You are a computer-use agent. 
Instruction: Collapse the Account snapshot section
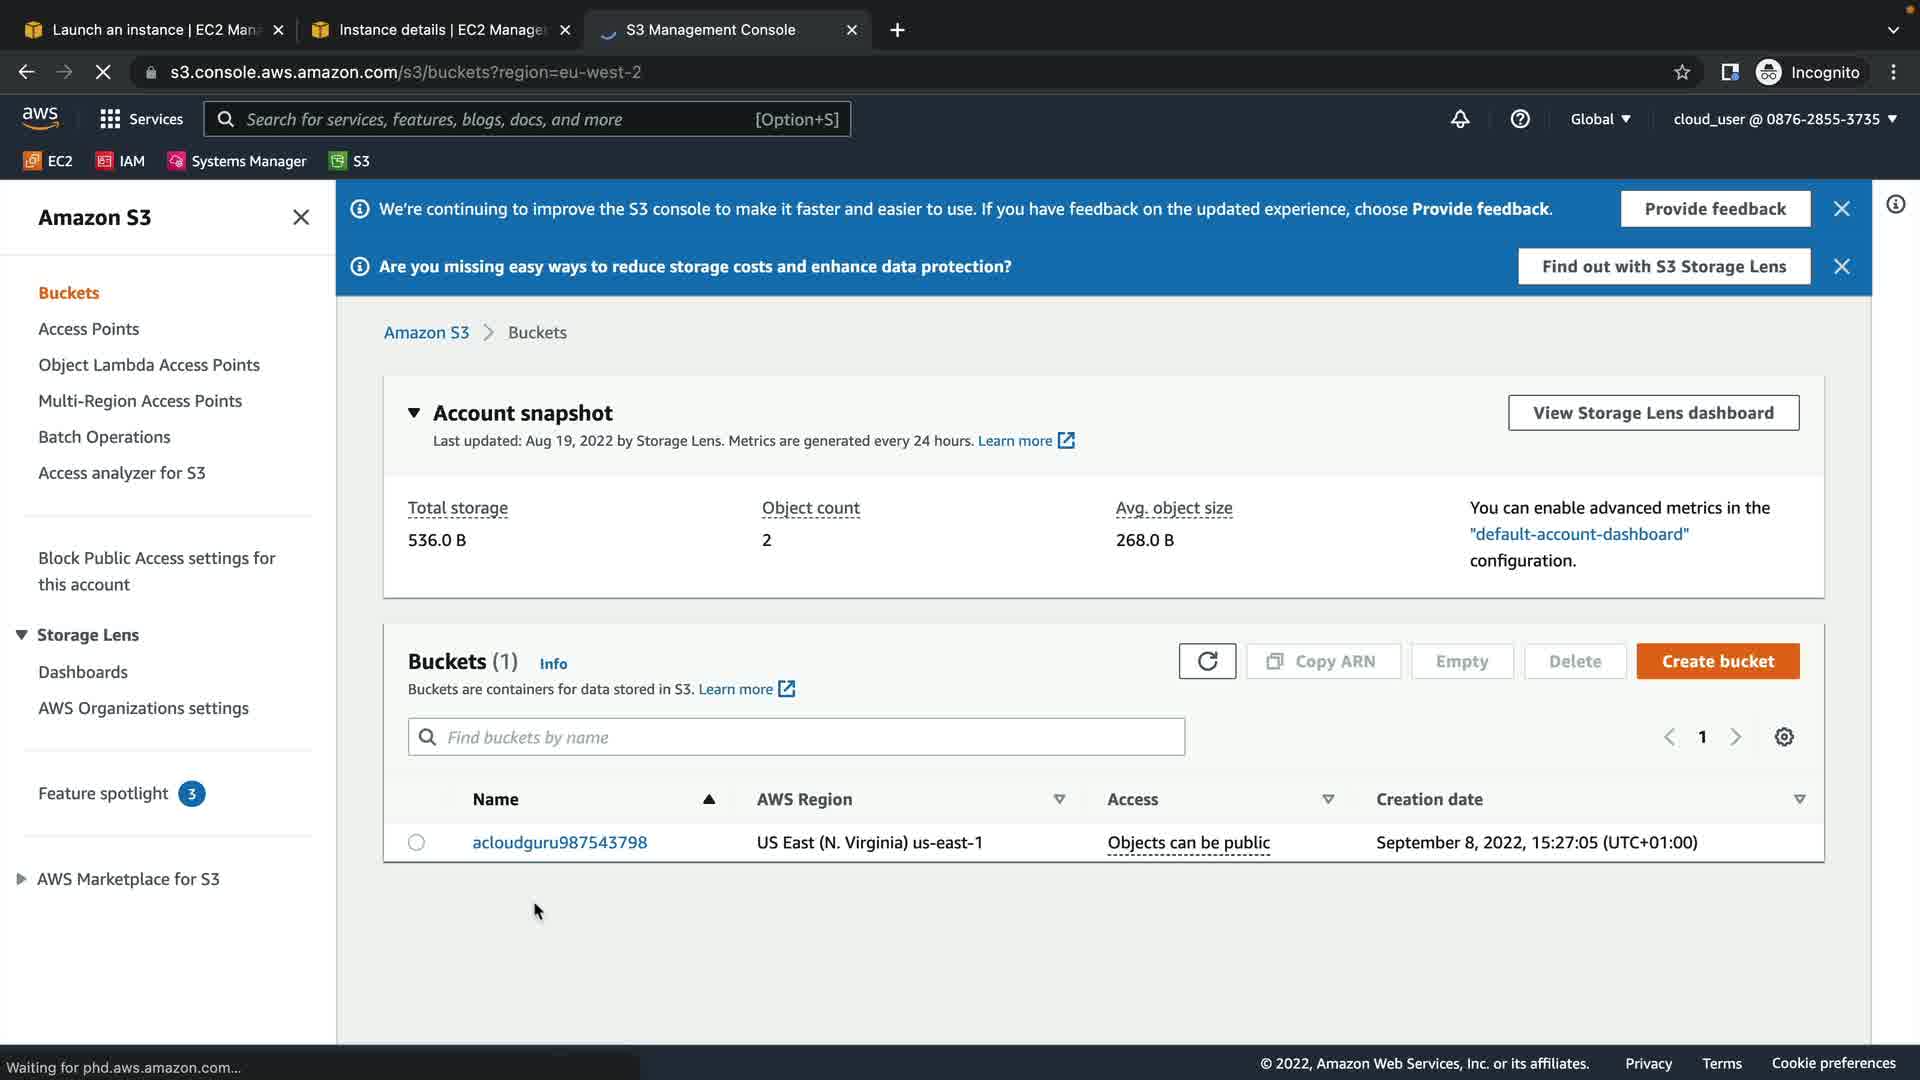414,413
